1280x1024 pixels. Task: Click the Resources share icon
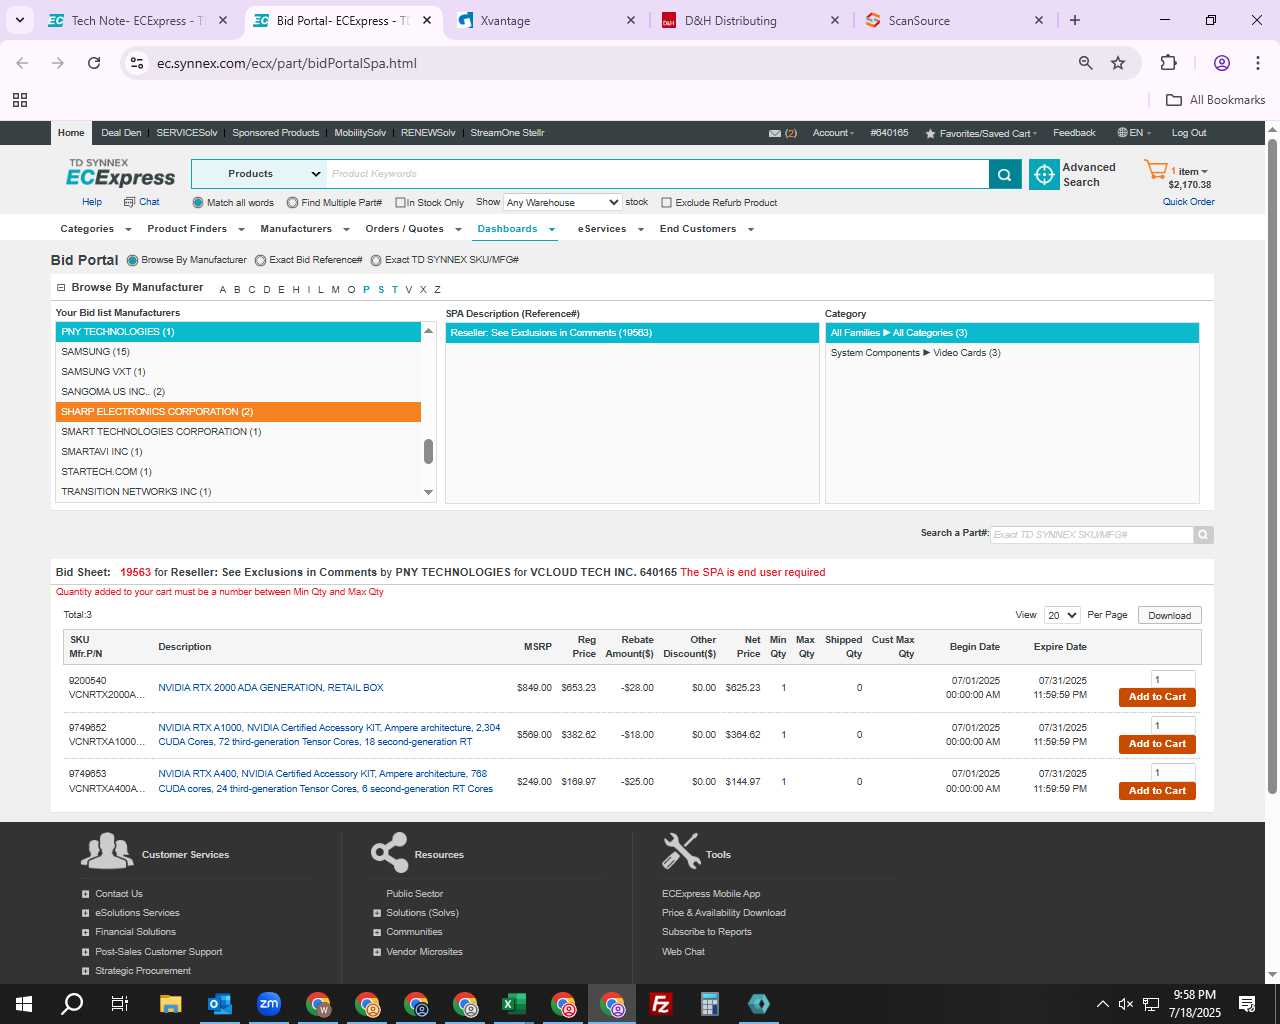pos(389,852)
